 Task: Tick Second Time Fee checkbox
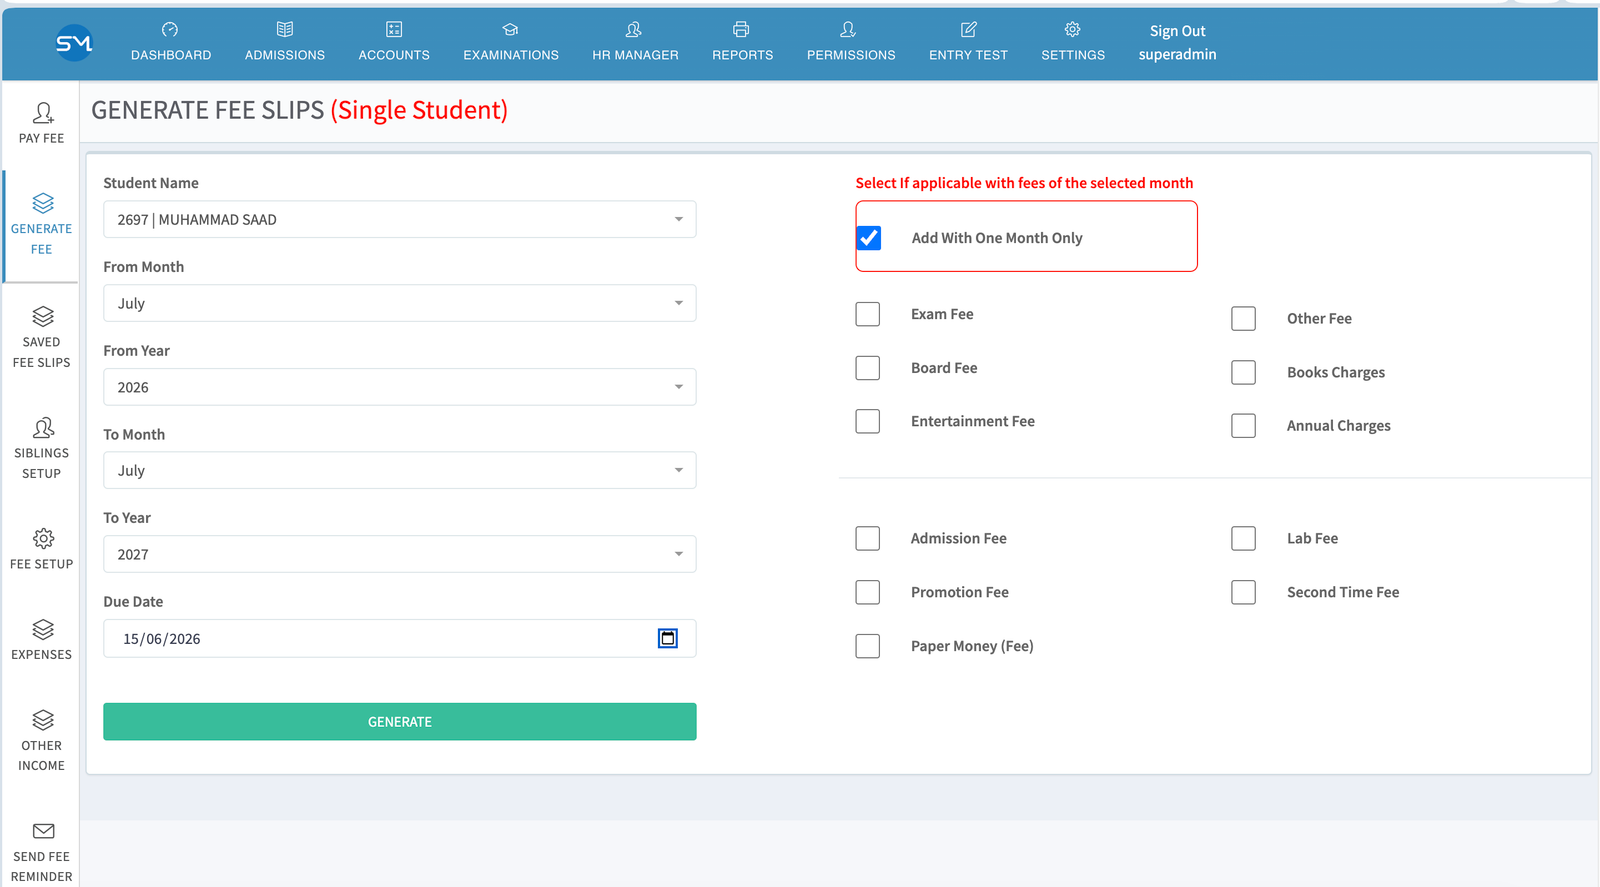pyautogui.click(x=1244, y=592)
